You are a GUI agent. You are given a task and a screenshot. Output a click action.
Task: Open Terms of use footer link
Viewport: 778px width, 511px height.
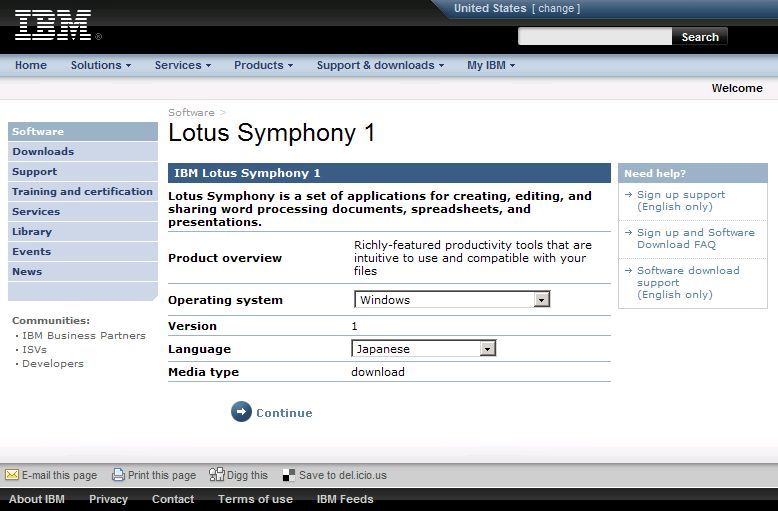pyautogui.click(x=255, y=499)
